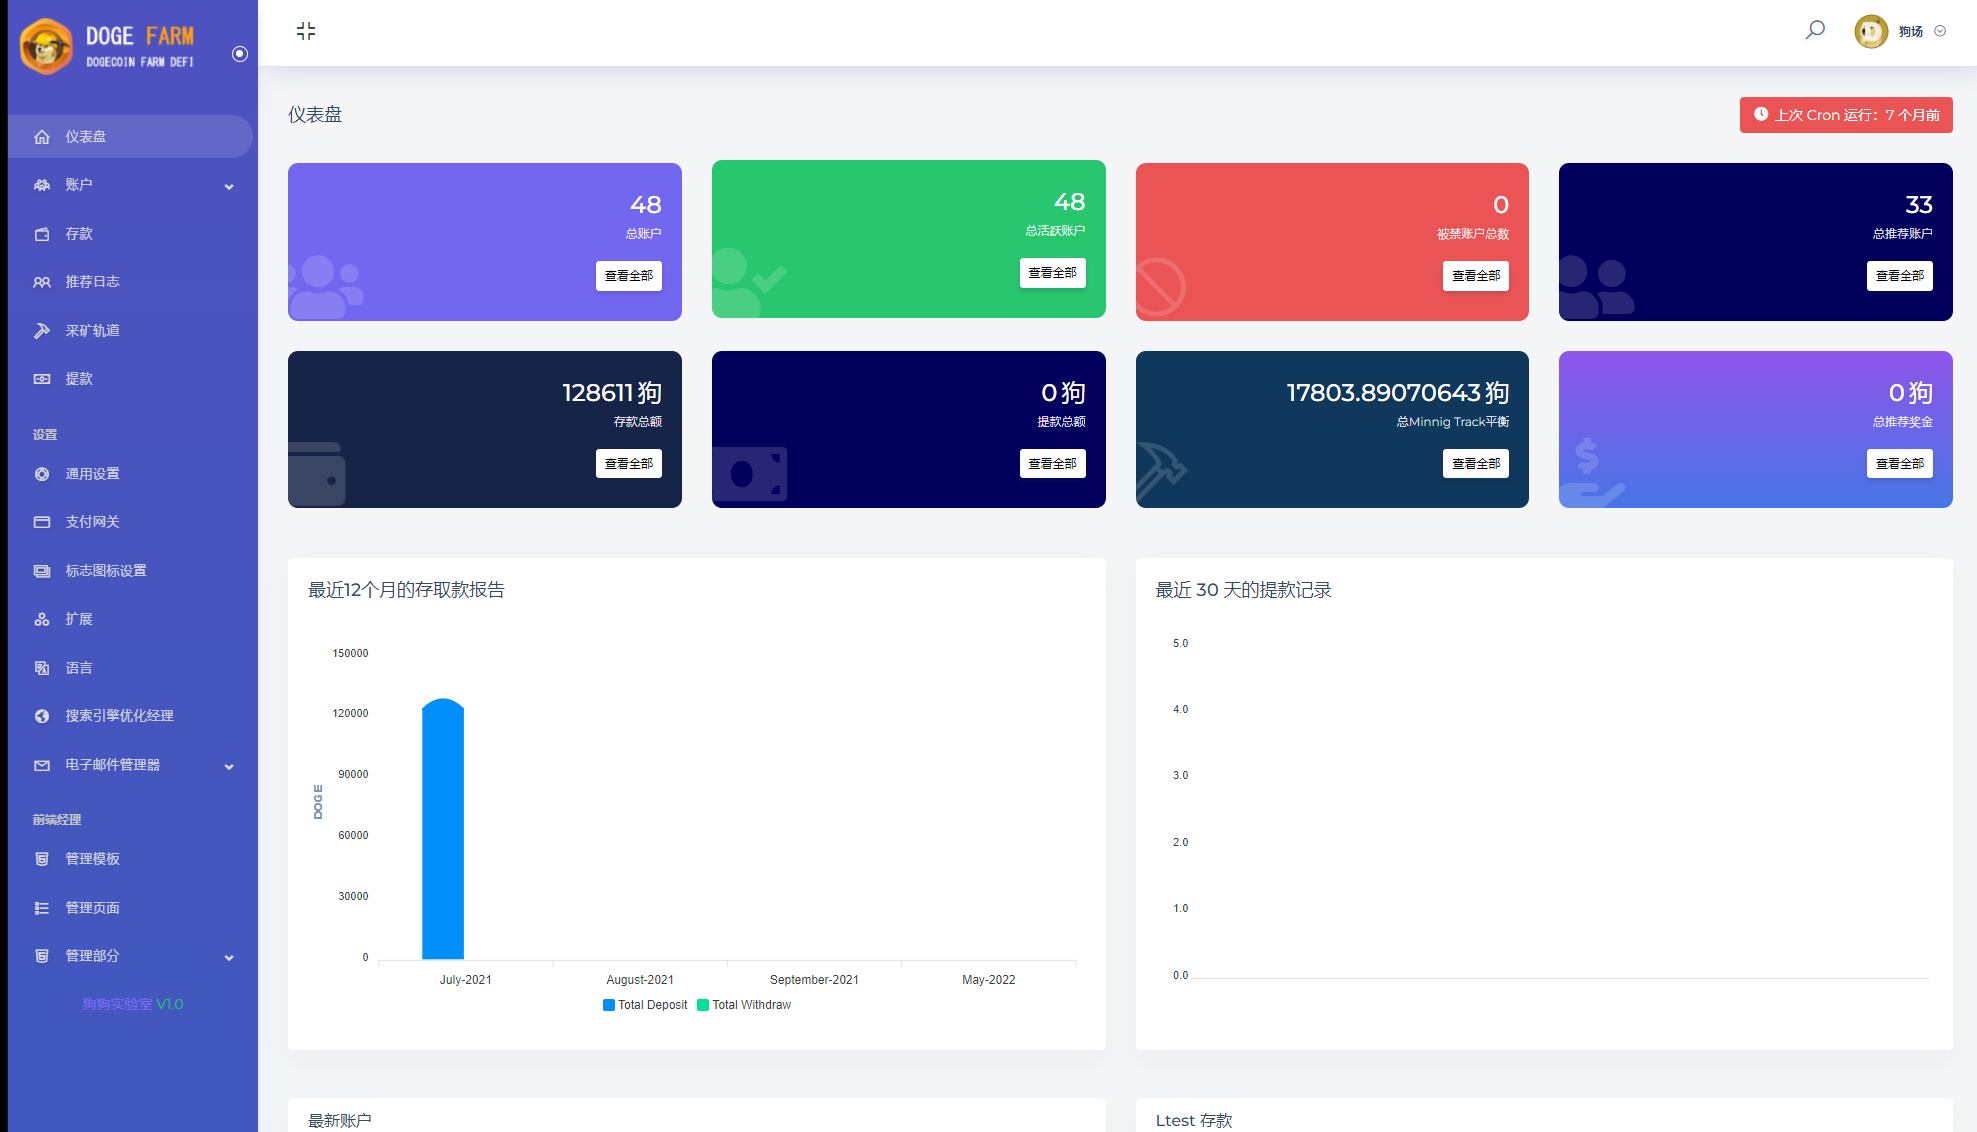Expand the 账户 accounts menu
1977x1132 pixels.
[x=80, y=184]
